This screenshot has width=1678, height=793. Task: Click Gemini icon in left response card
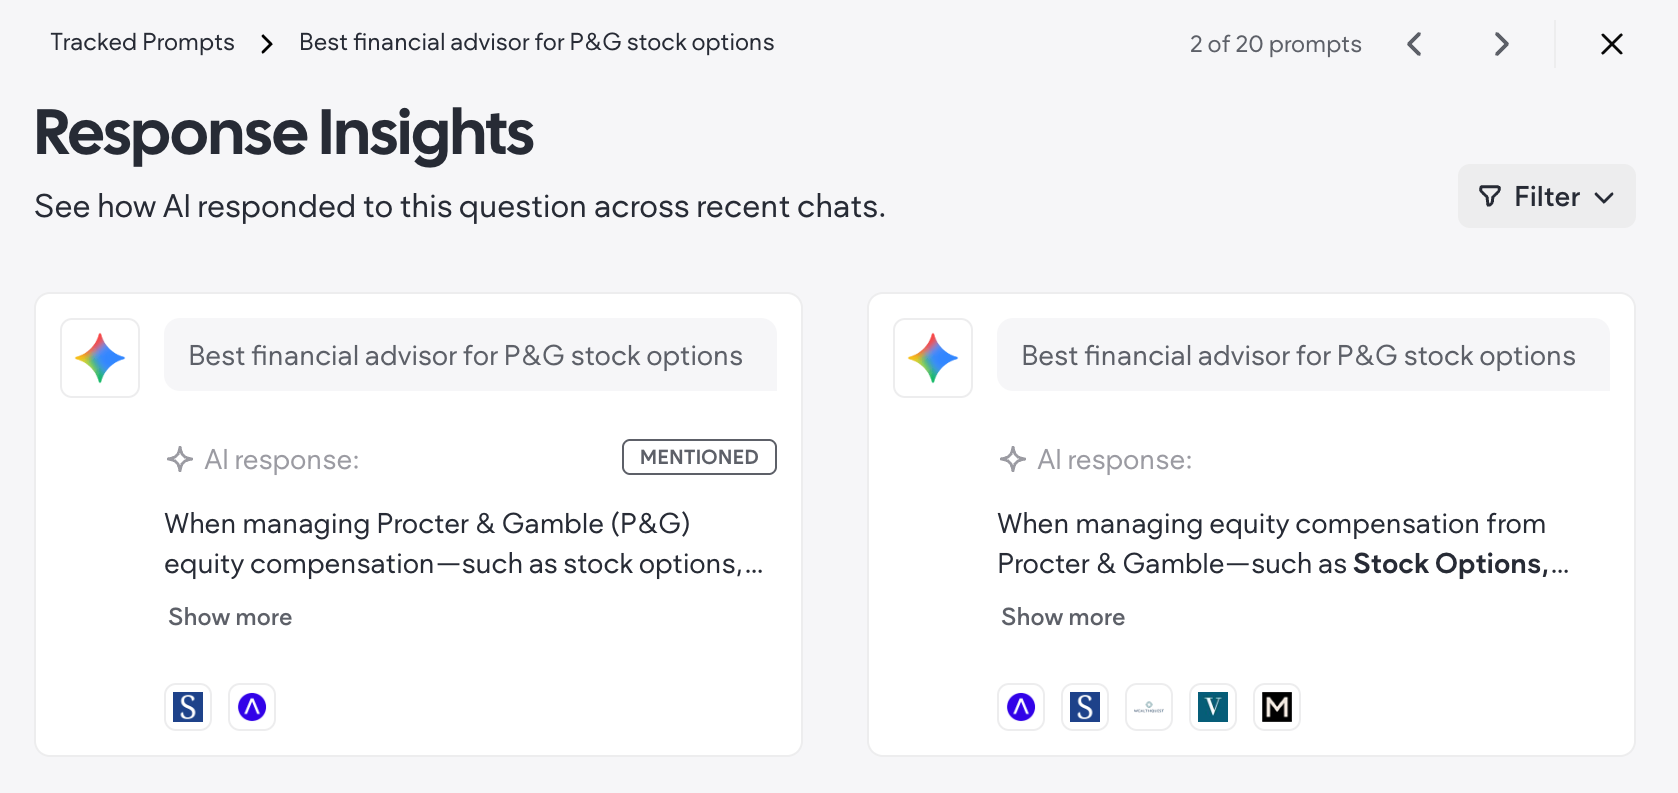click(100, 358)
